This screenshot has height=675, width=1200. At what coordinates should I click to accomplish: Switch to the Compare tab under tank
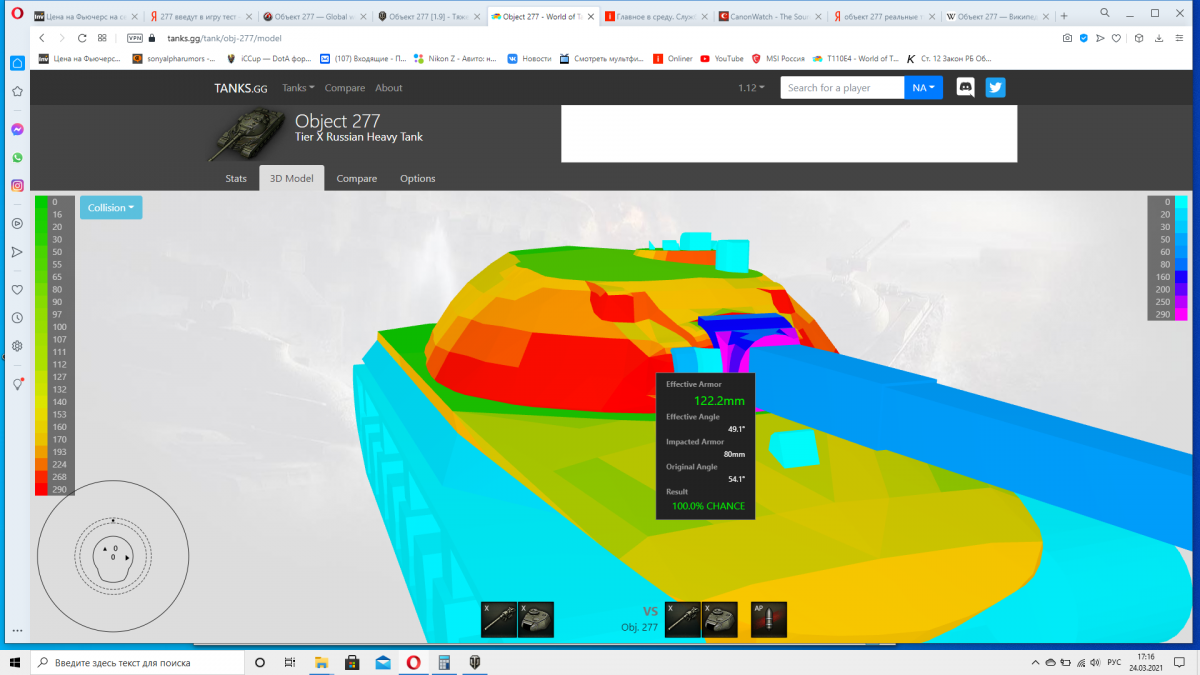[357, 179]
